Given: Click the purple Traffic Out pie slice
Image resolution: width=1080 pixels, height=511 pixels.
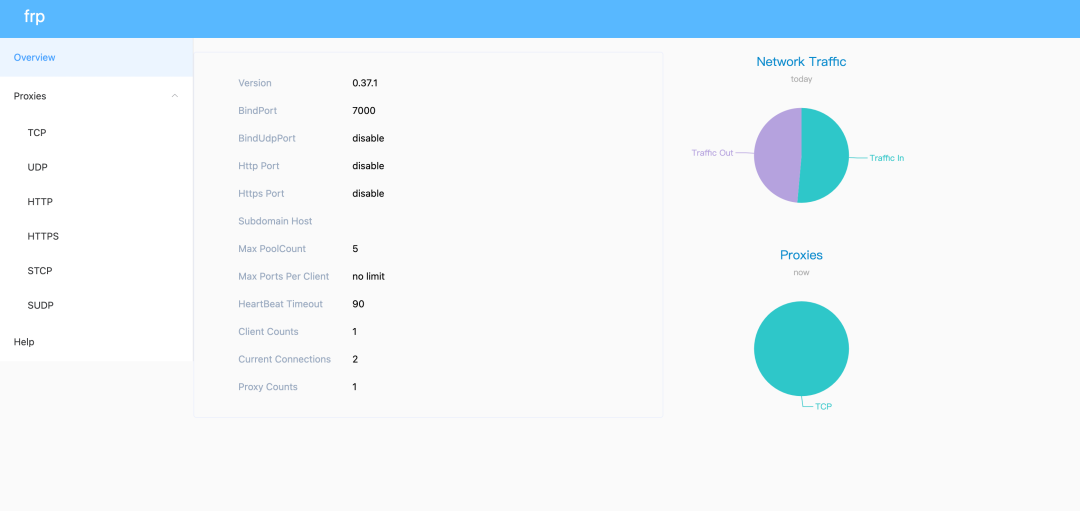Looking at the screenshot, I should coord(776,155).
